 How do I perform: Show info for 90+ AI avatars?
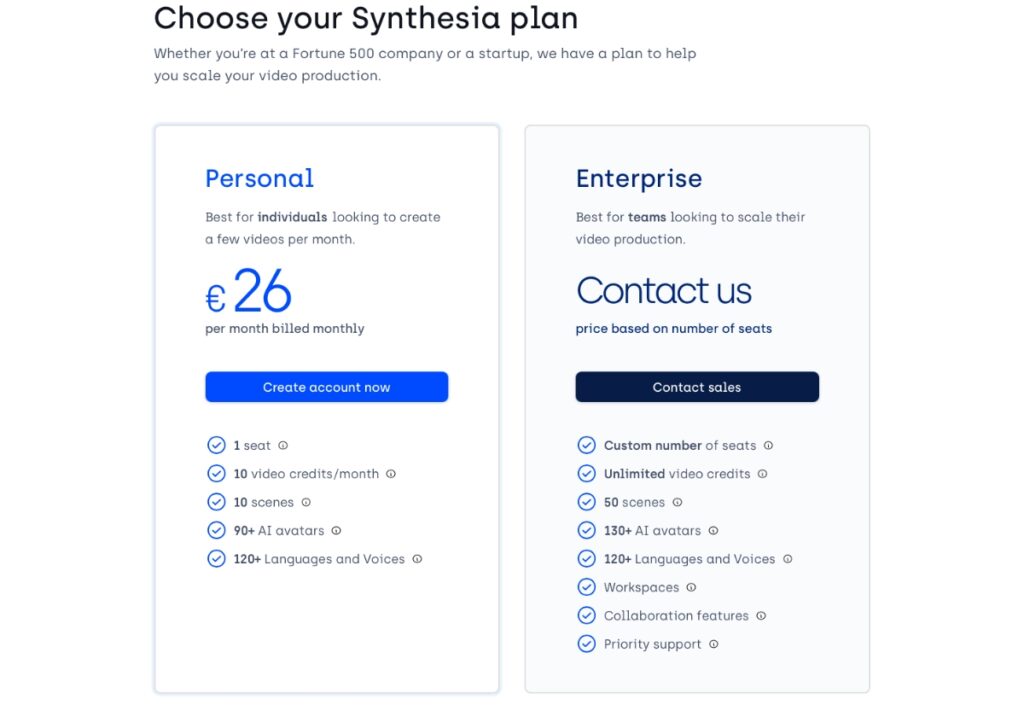click(x=336, y=530)
